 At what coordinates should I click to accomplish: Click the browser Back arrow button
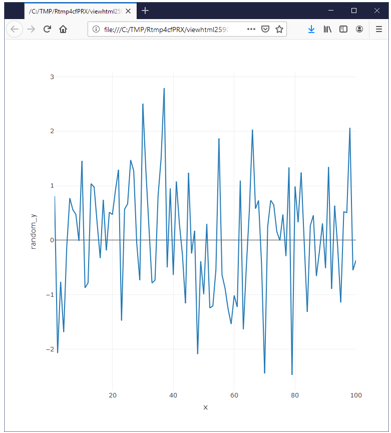click(x=14, y=29)
